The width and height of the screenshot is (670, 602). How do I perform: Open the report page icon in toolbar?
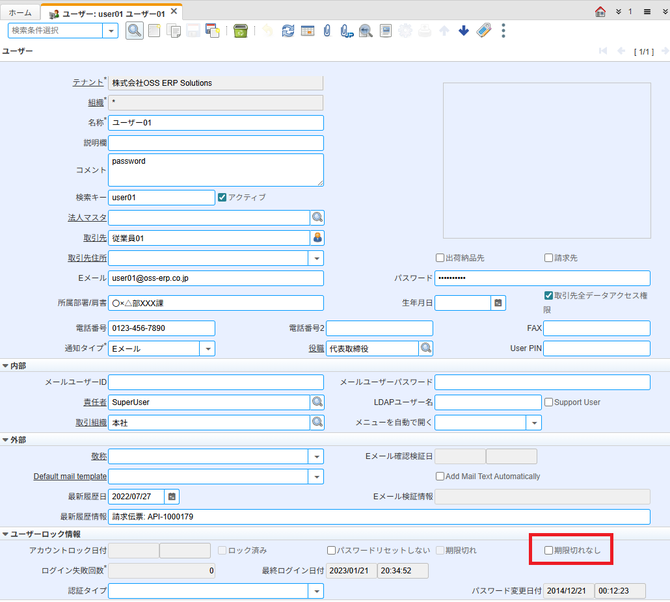point(386,31)
